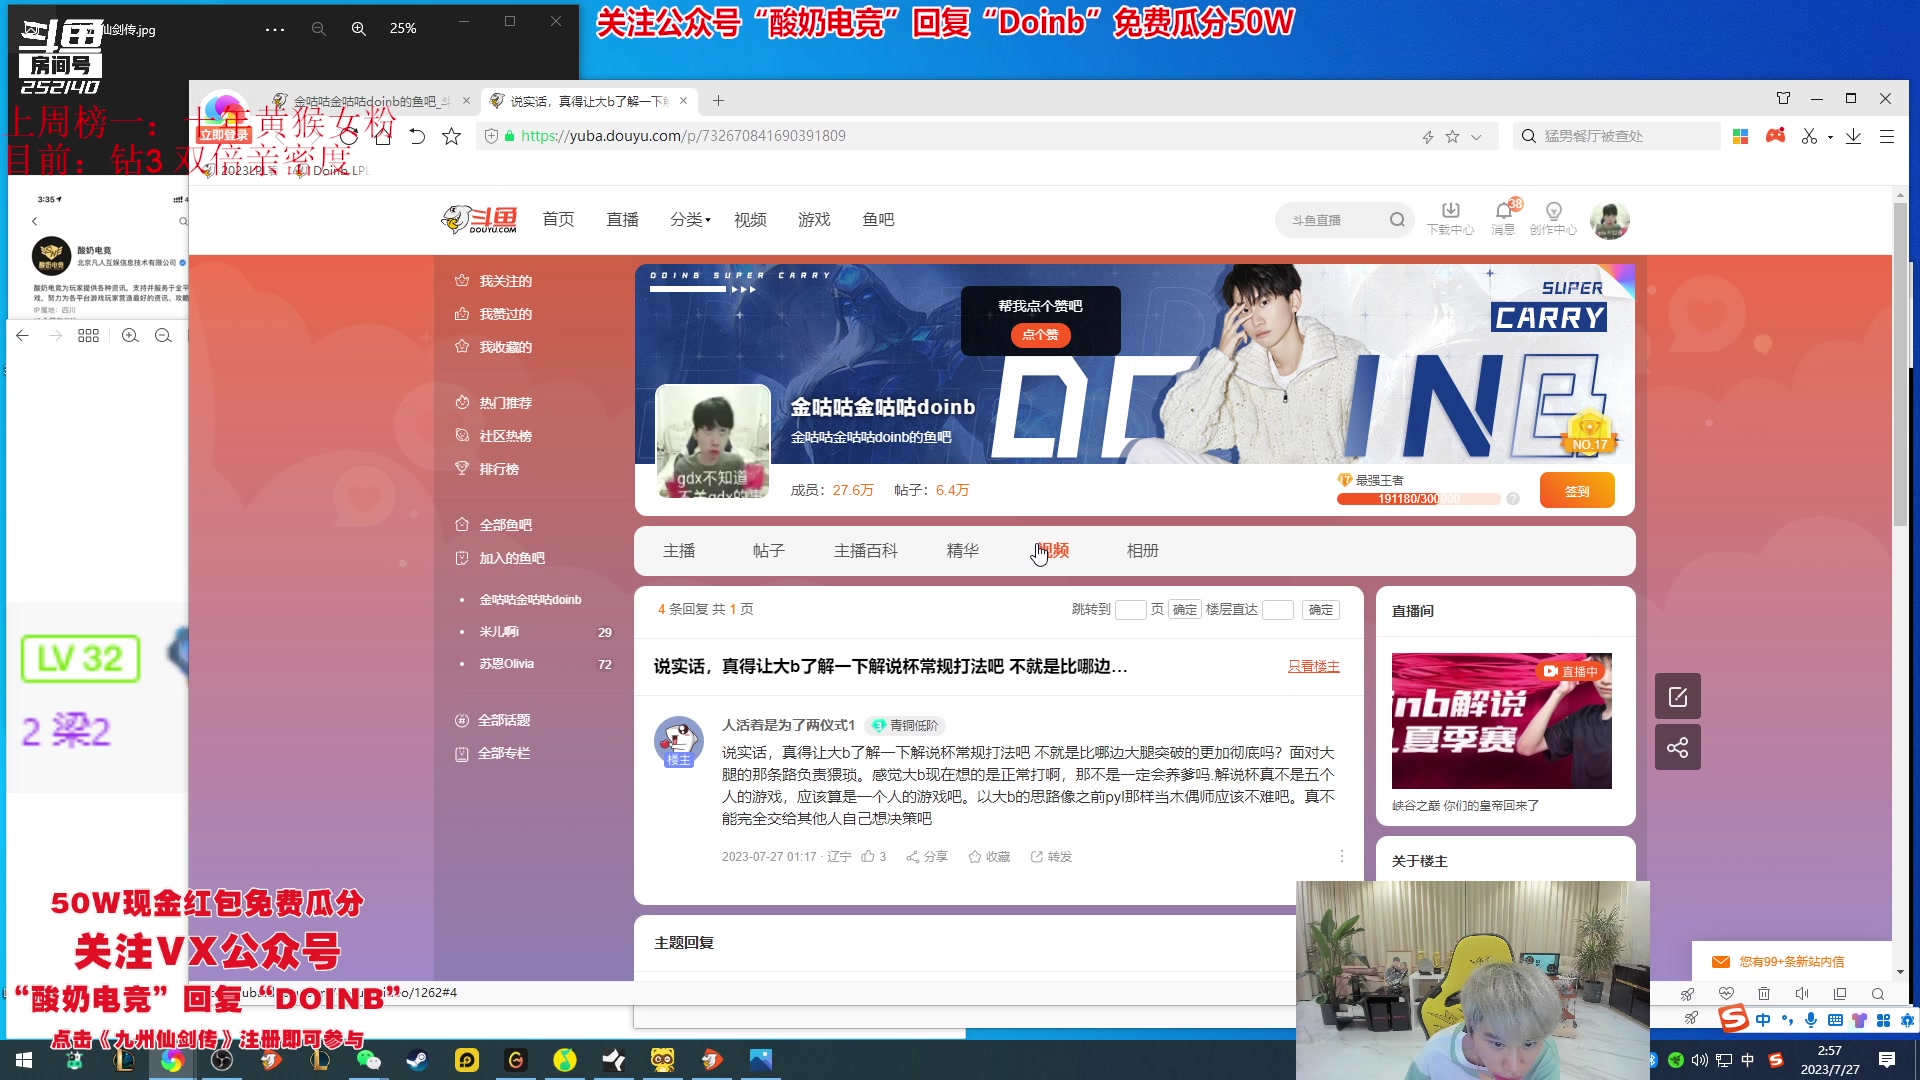Click the floating share icon
The image size is (1920, 1080).
coord(1678,747)
